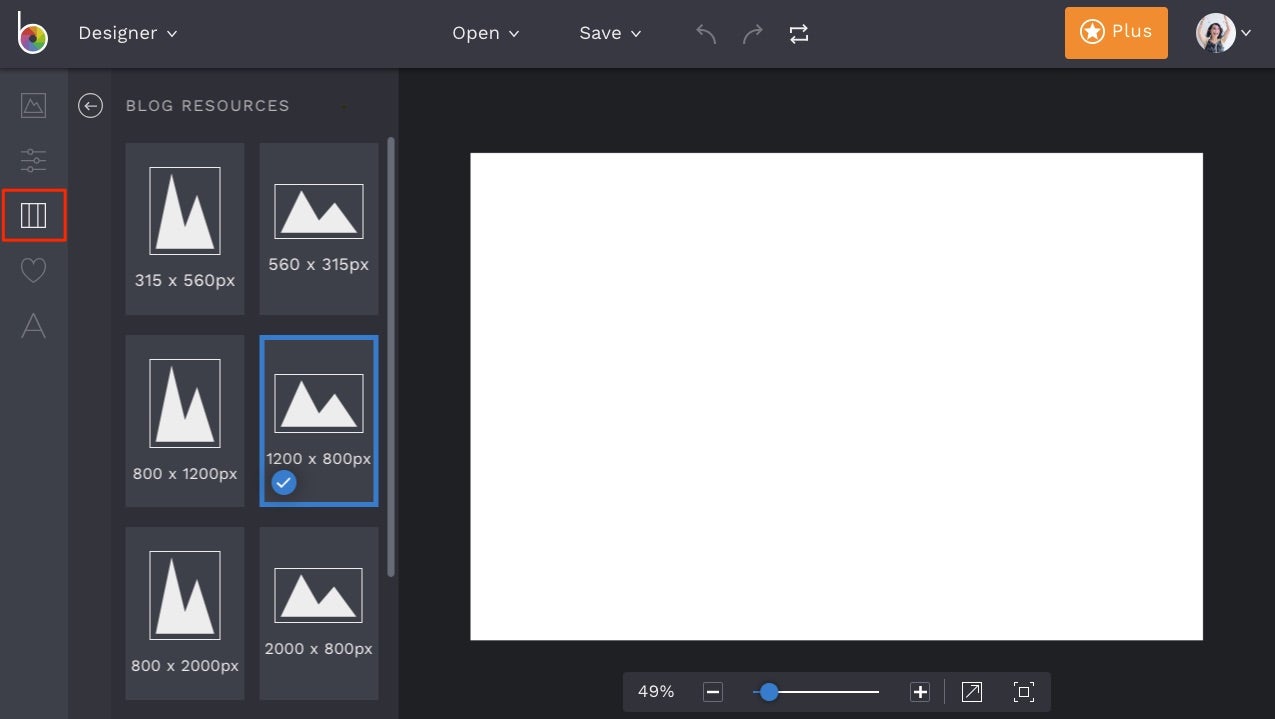Screen dimensions: 1275x719
Task: Click the zoom level slider handle
Action: 768,691
